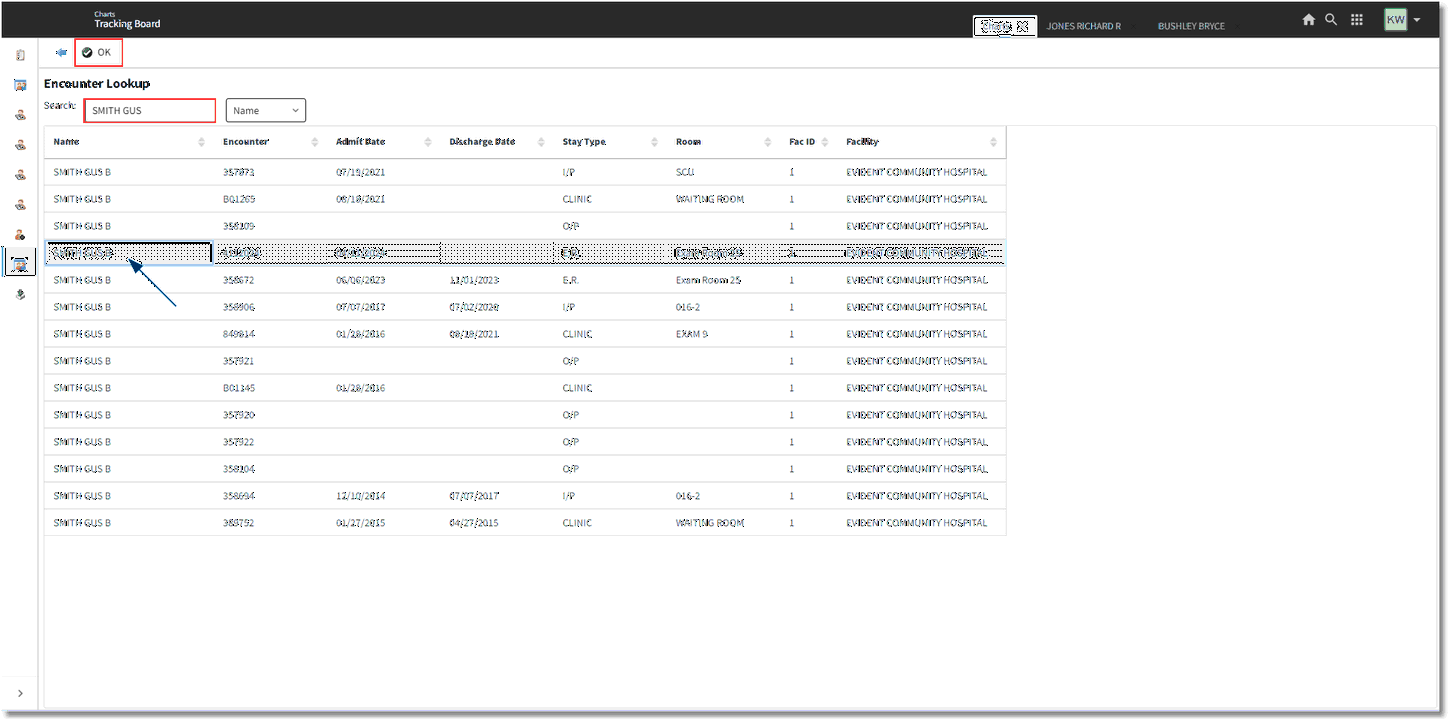Viewport: 1450px width, 722px height.
Task: Switch to the JONES RICHARD R tab
Action: [x=1084, y=26]
